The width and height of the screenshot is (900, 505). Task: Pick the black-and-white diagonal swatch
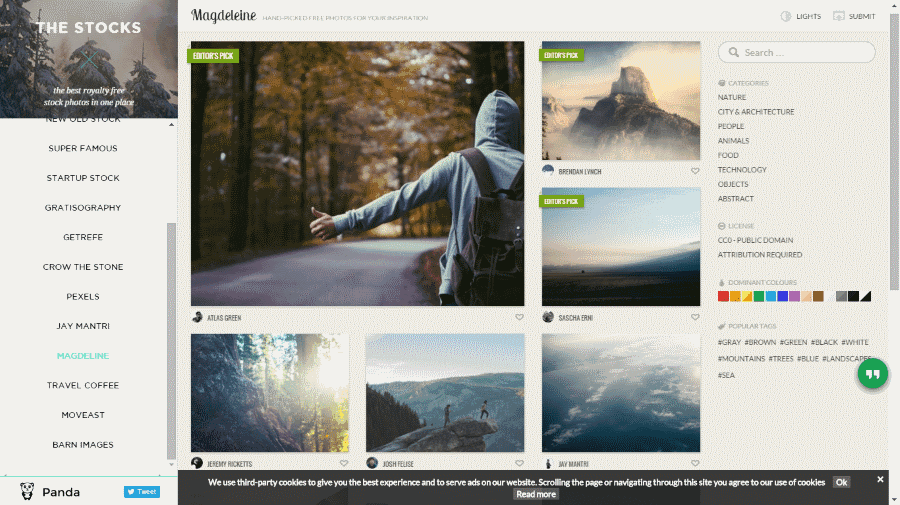tap(866, 296)
